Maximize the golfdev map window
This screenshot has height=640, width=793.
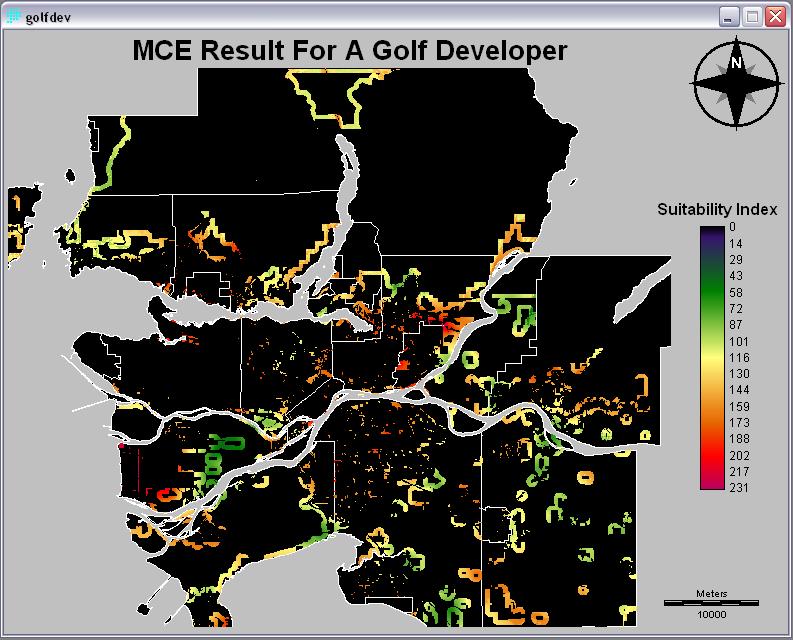(x=751, y=17)
